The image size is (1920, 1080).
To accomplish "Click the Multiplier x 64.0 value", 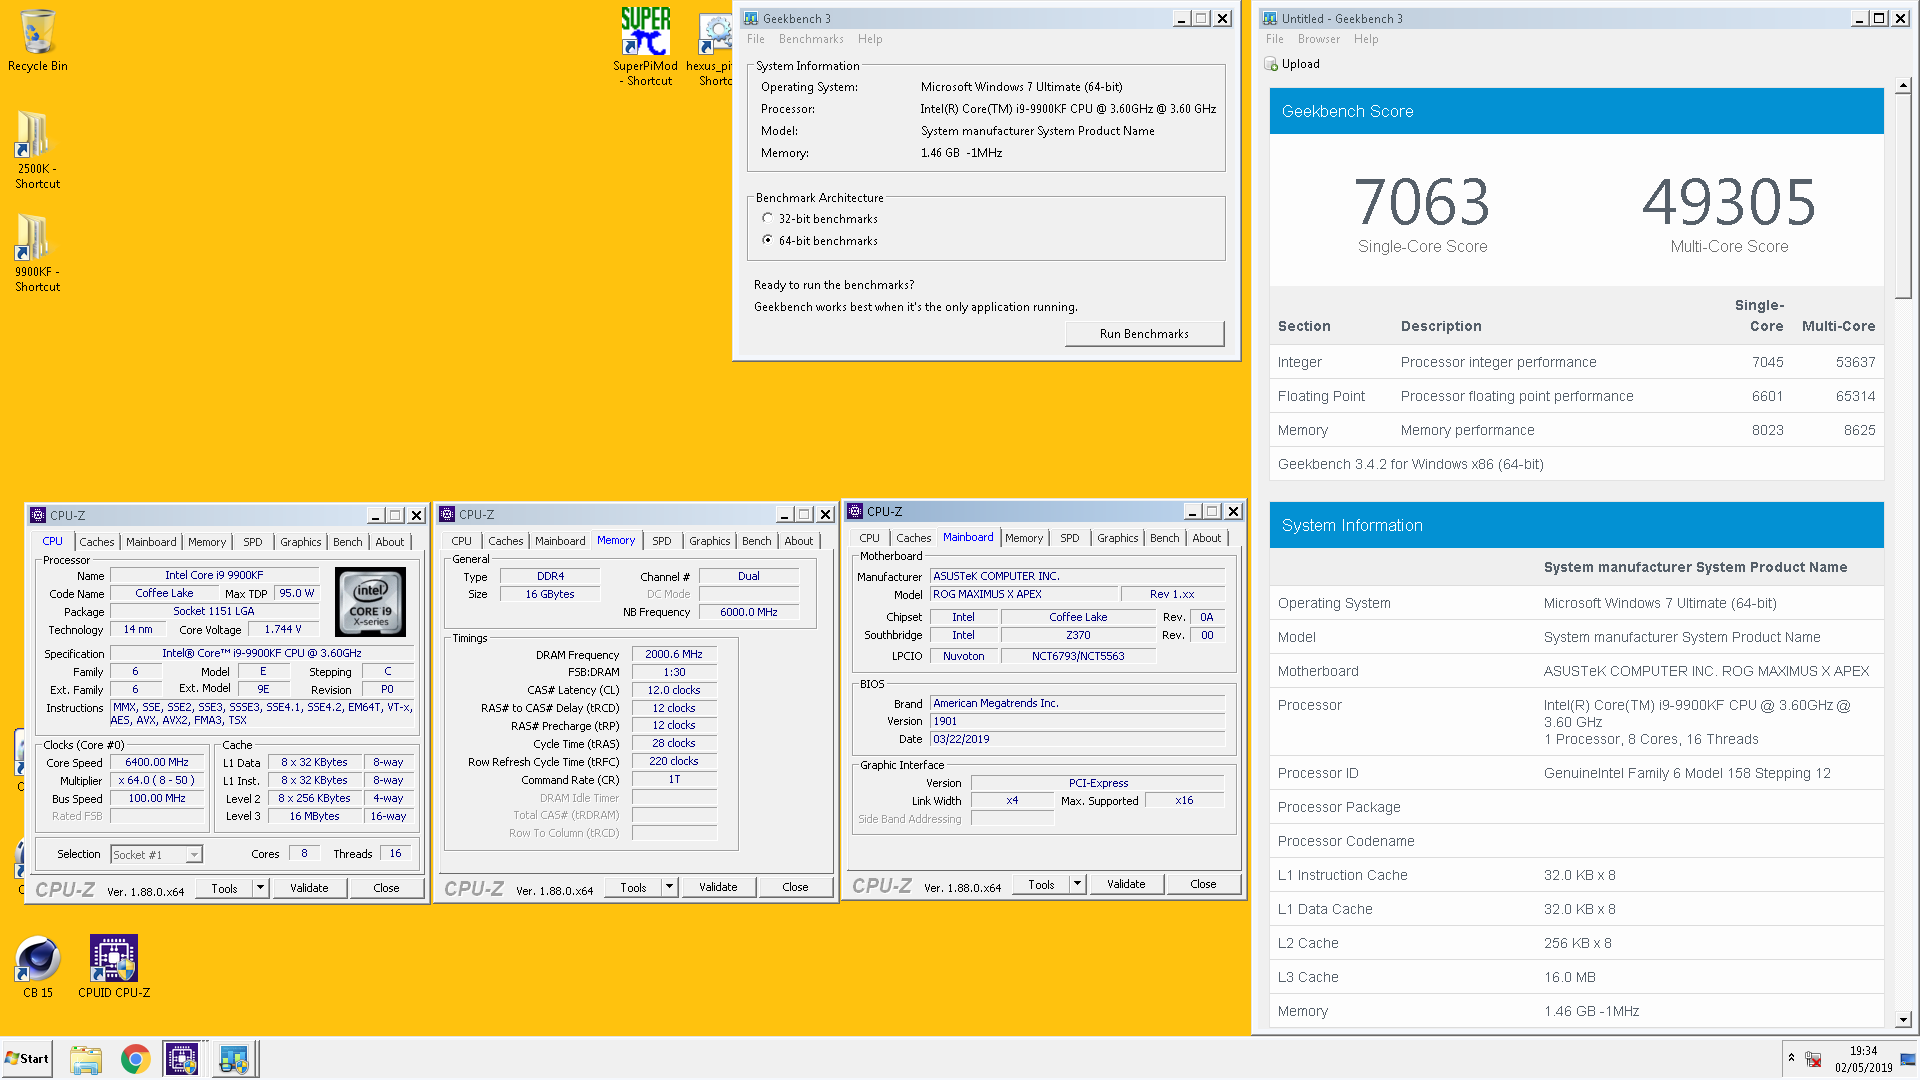I will point(157,781).
